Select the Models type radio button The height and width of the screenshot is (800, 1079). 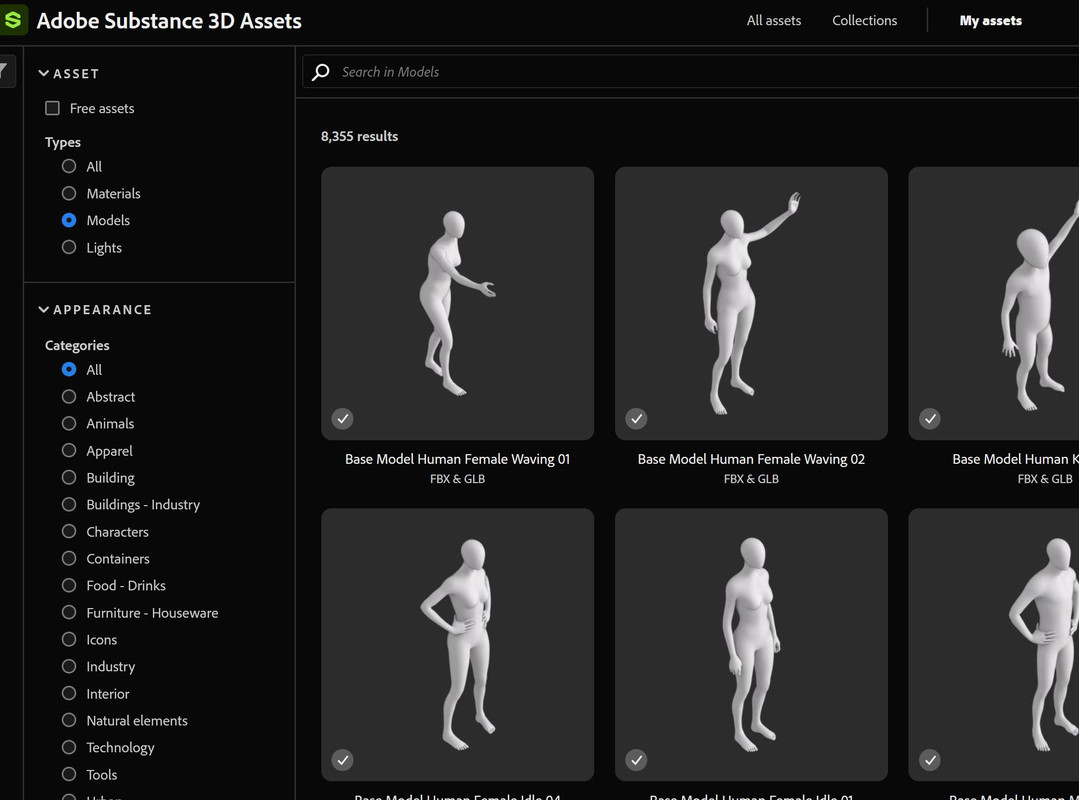coord(69,220)
